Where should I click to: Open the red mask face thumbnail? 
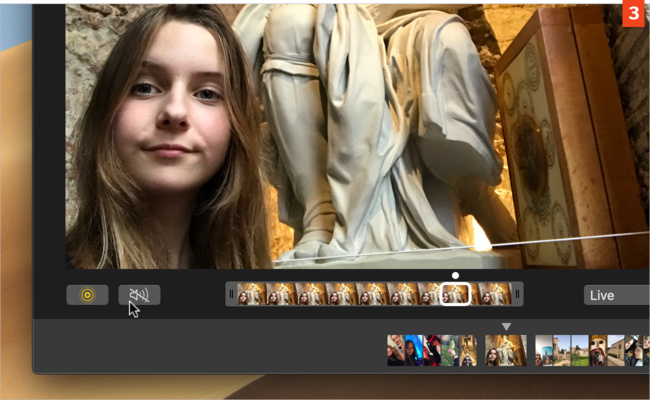598,350
